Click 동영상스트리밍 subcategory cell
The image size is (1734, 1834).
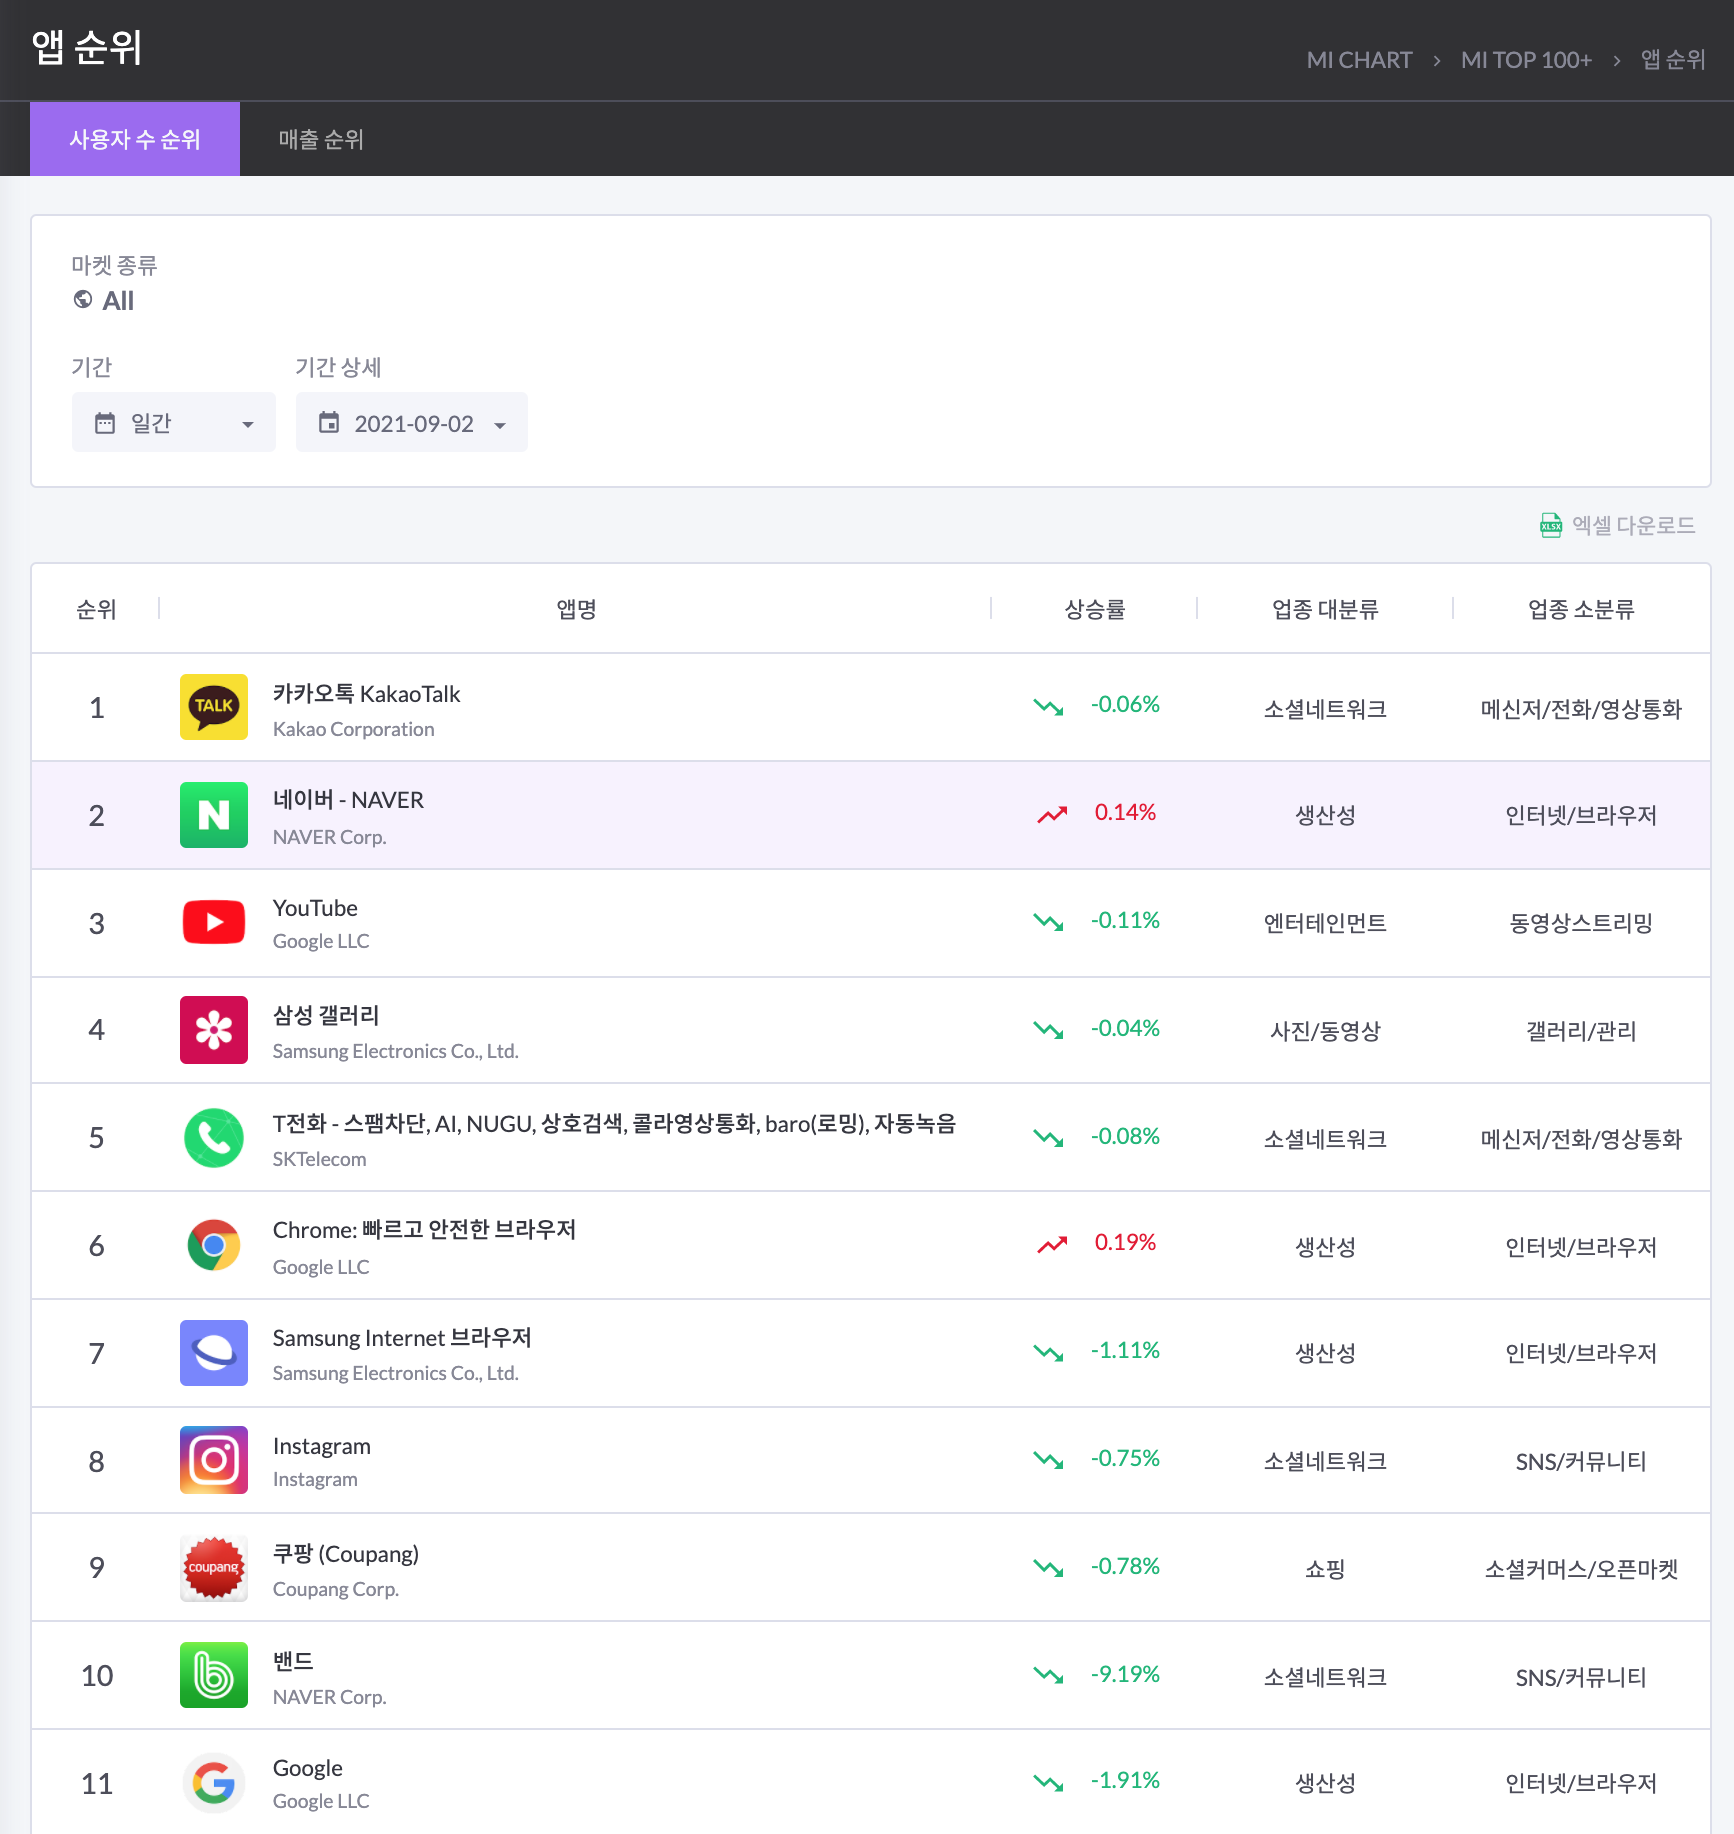(1581, 923)
